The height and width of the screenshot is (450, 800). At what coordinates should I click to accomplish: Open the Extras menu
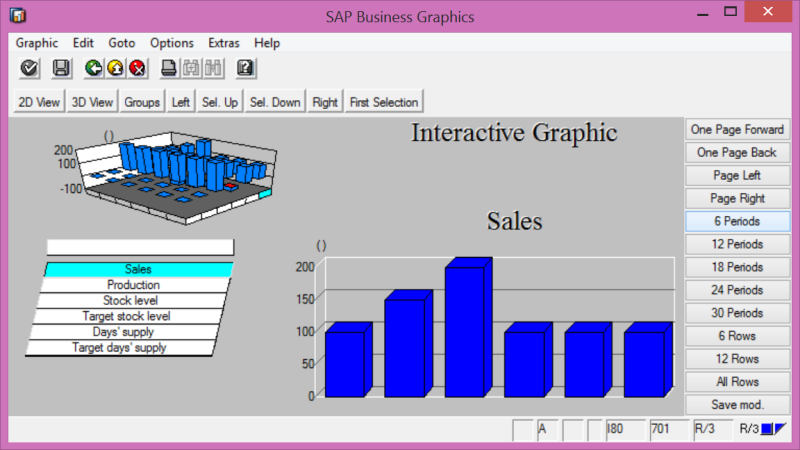(x=224, y=43)
